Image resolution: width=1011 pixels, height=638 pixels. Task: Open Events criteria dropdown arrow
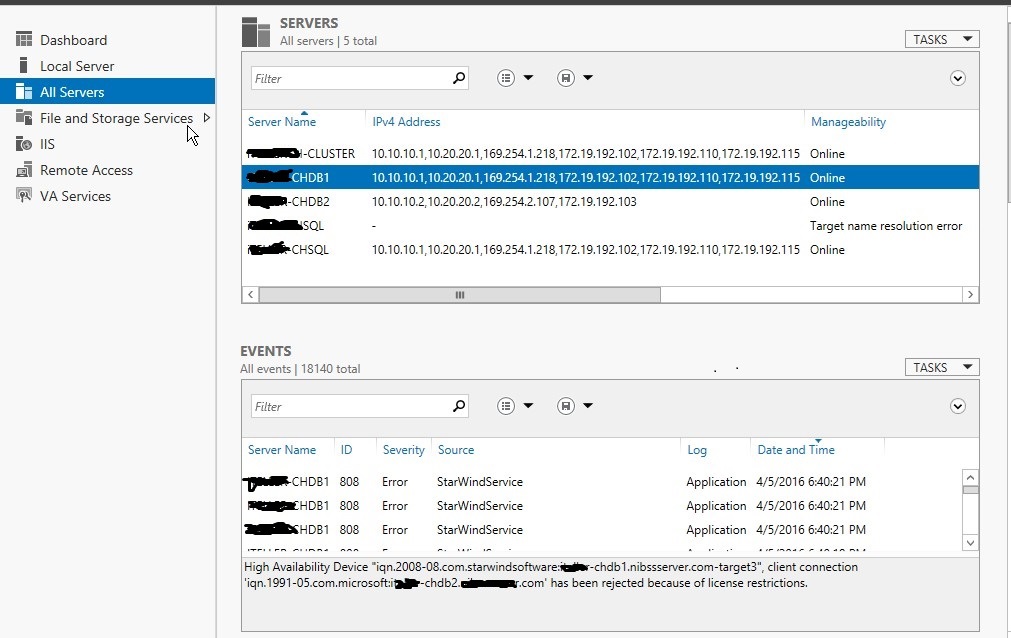tap(528, 405)
